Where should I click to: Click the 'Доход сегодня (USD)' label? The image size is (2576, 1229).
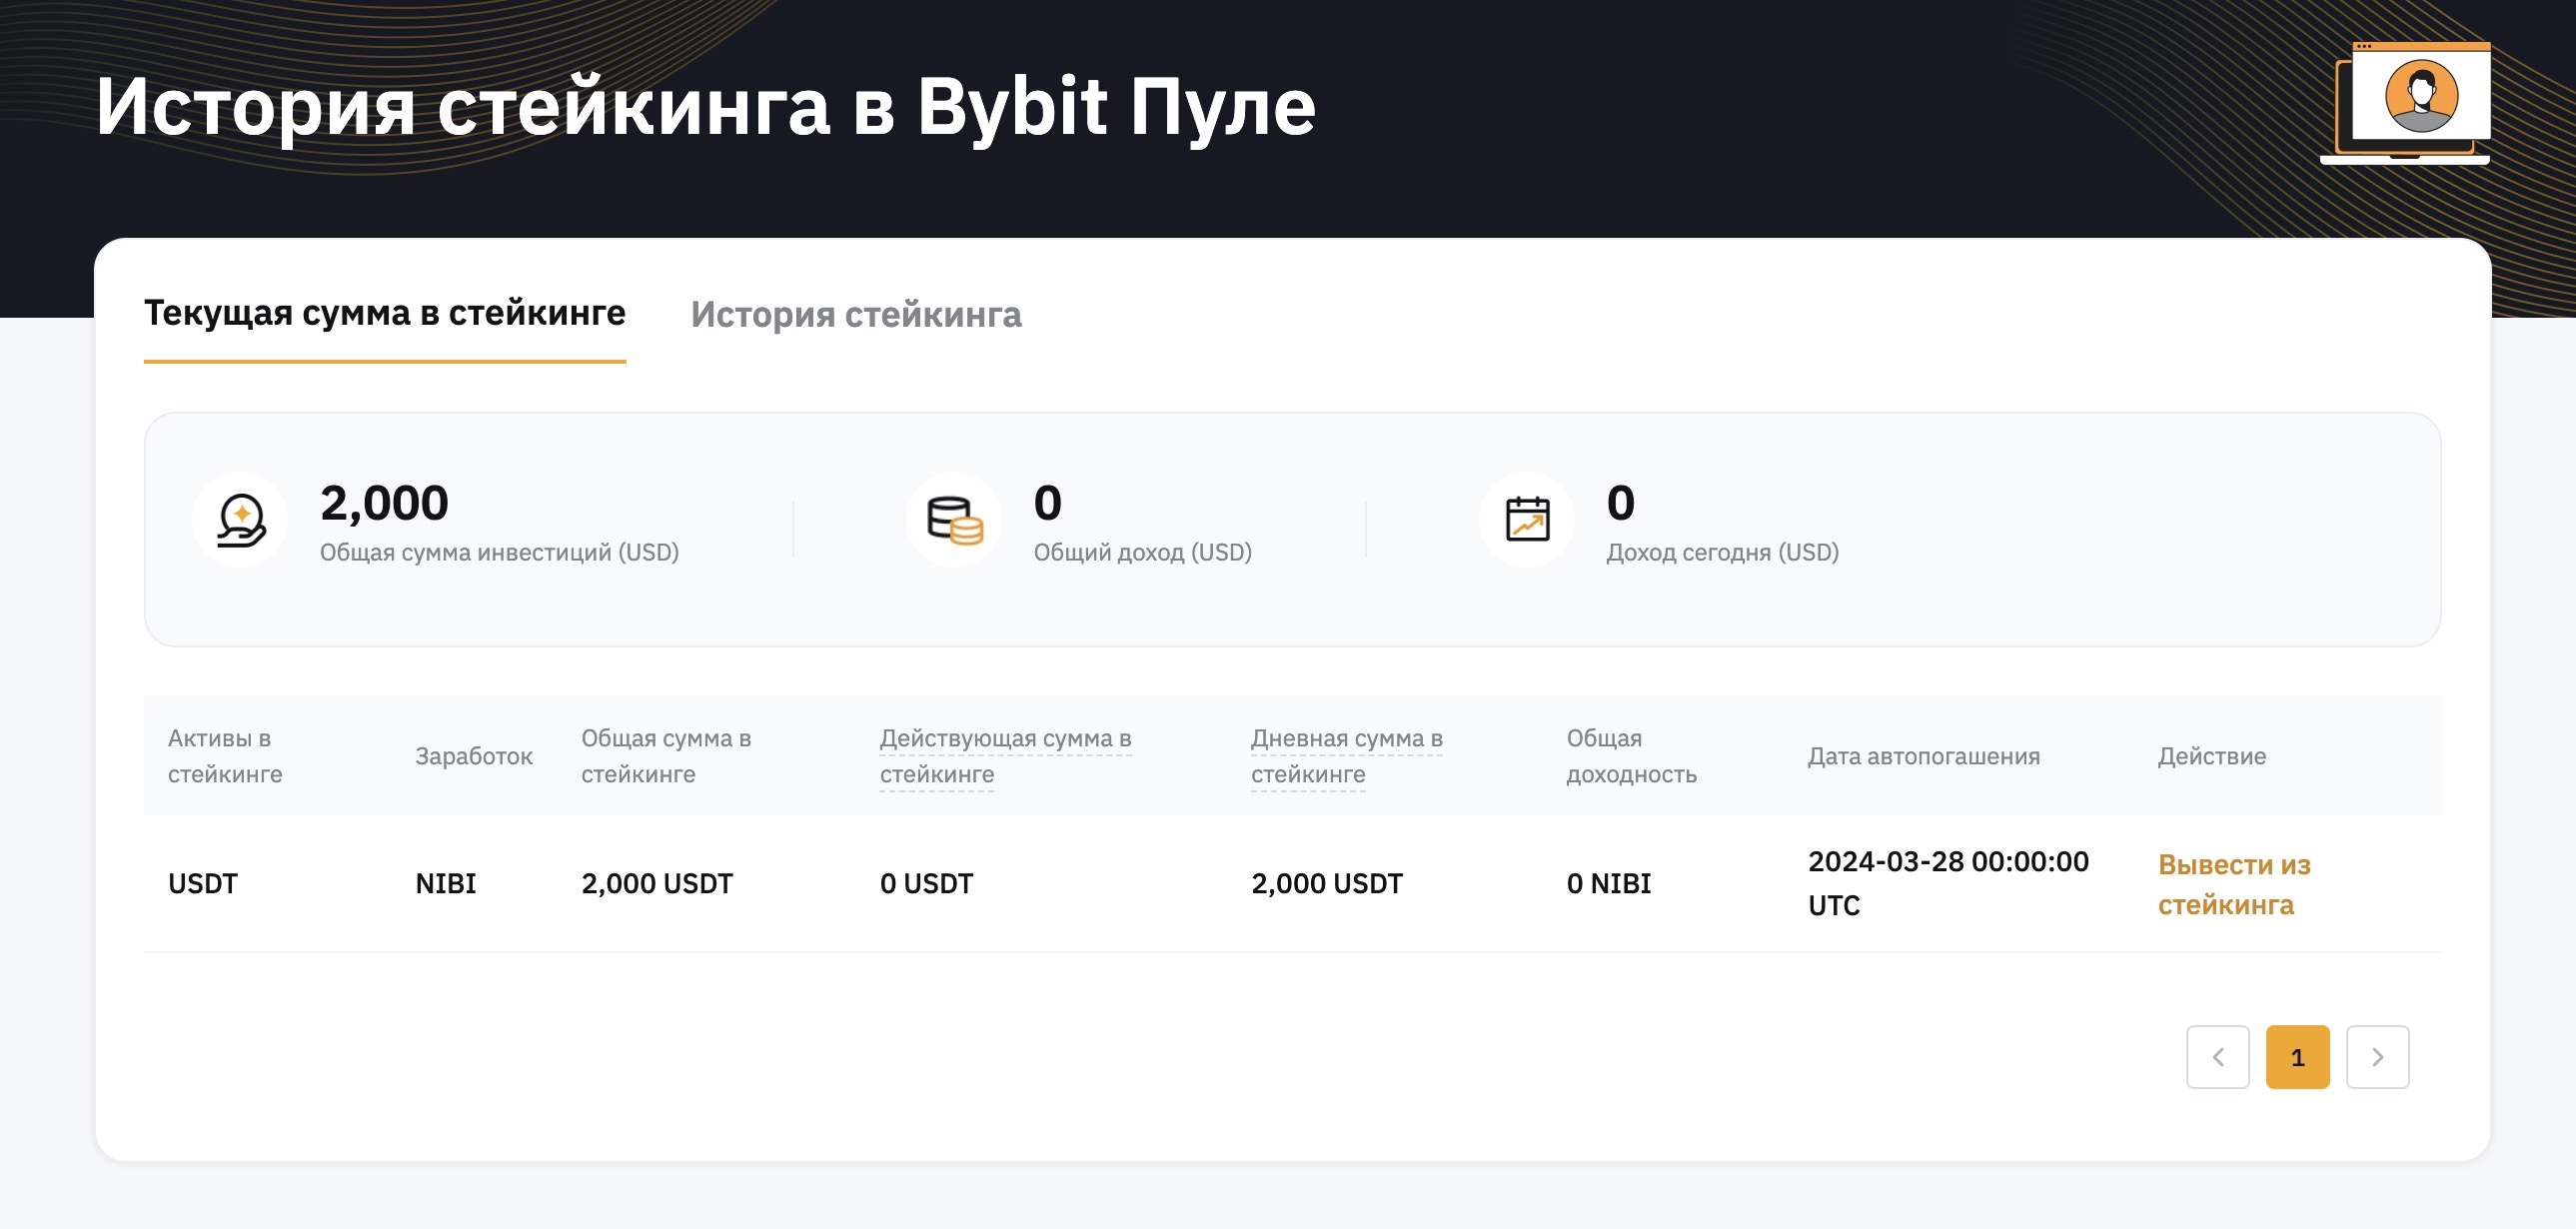coord(1722,552)
